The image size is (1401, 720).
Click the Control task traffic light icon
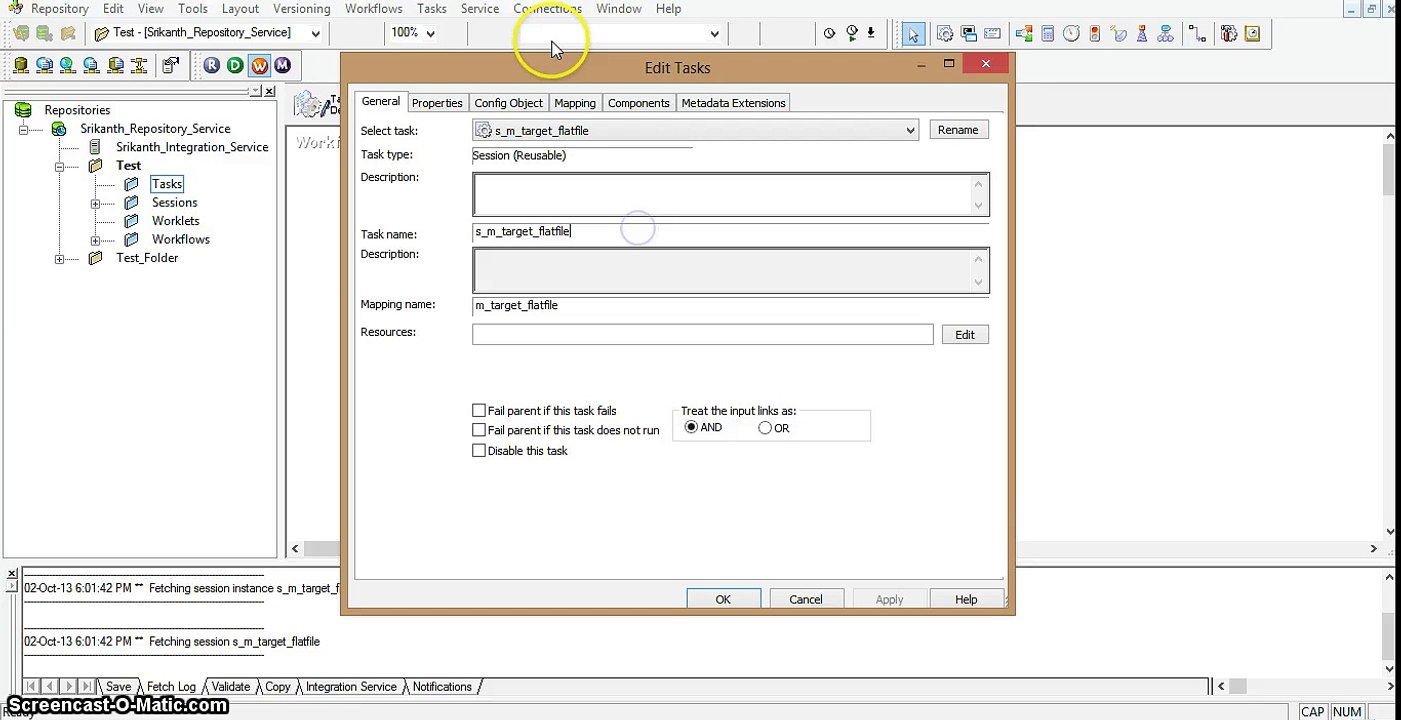[1095, 34]
